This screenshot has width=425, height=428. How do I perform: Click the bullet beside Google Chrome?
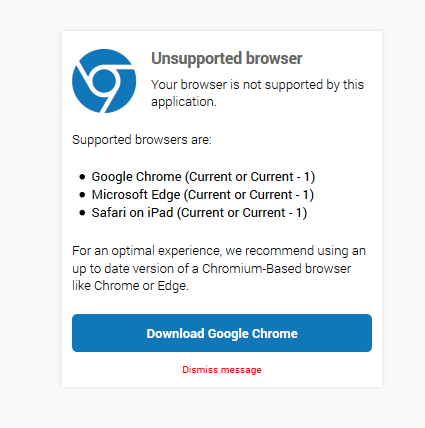coord(82,177)
